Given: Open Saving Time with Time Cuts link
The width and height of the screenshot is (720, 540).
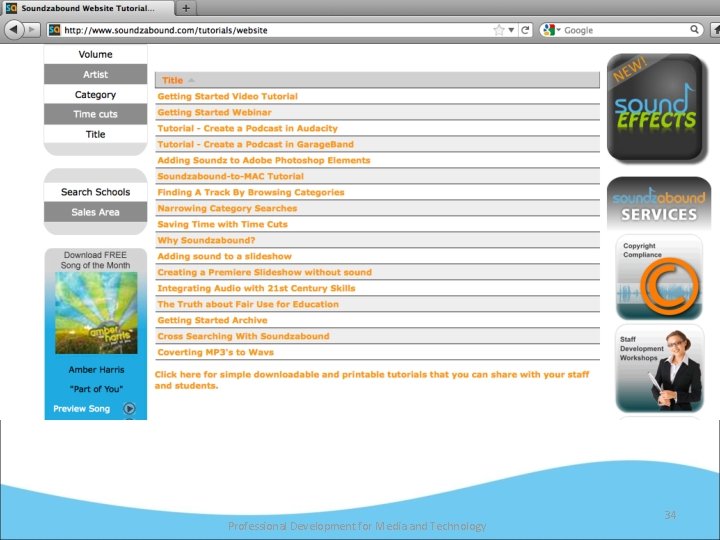Looking at the screenshot, I should tap(223, 225).
